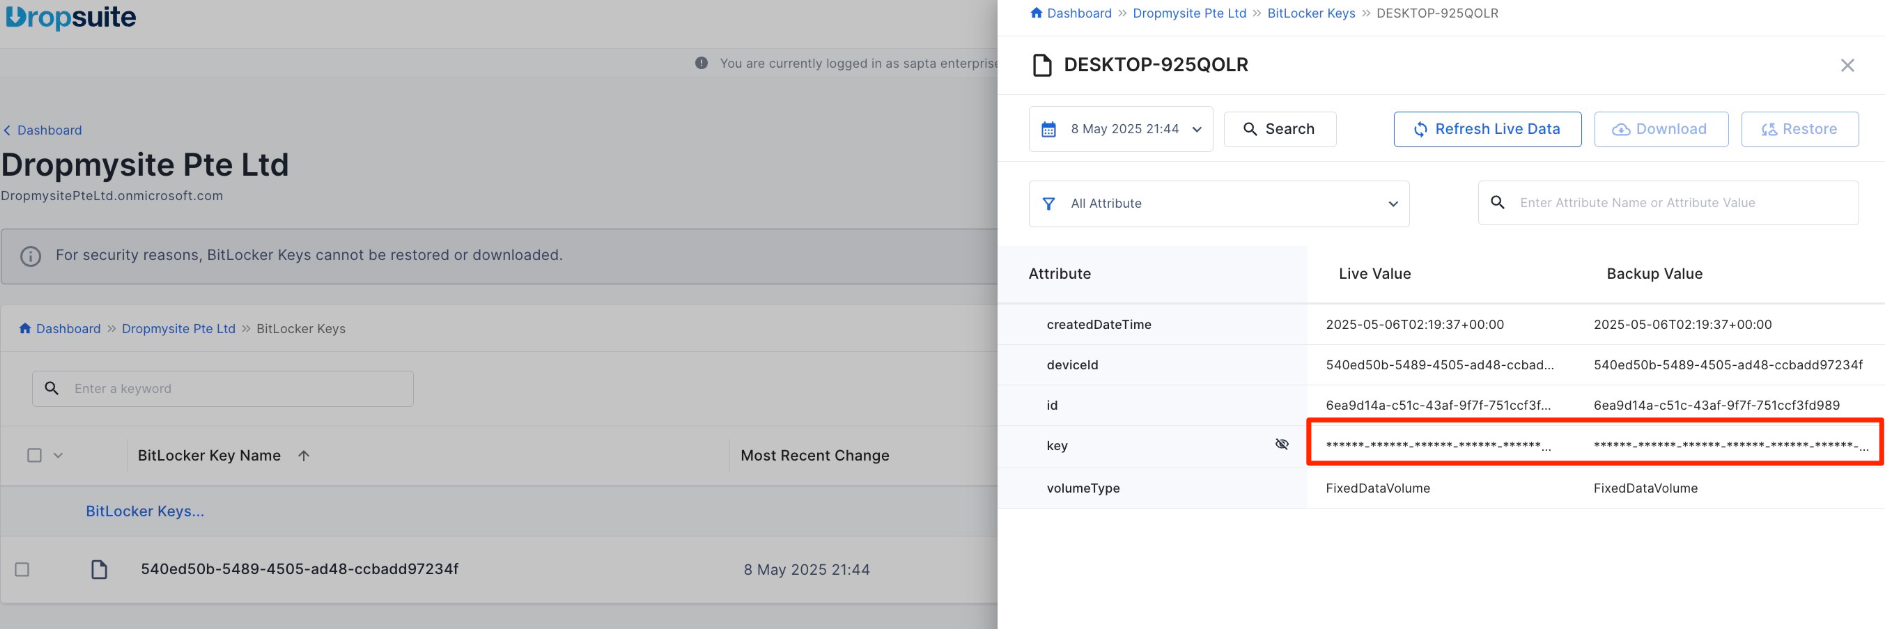Open BitLocker Keys in side panel breadcrumb

[x=1311, y=13]
